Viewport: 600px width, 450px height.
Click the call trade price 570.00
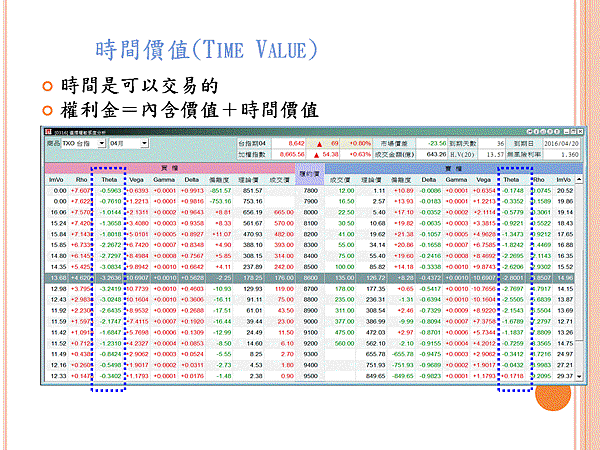click(x=284, y=223)
